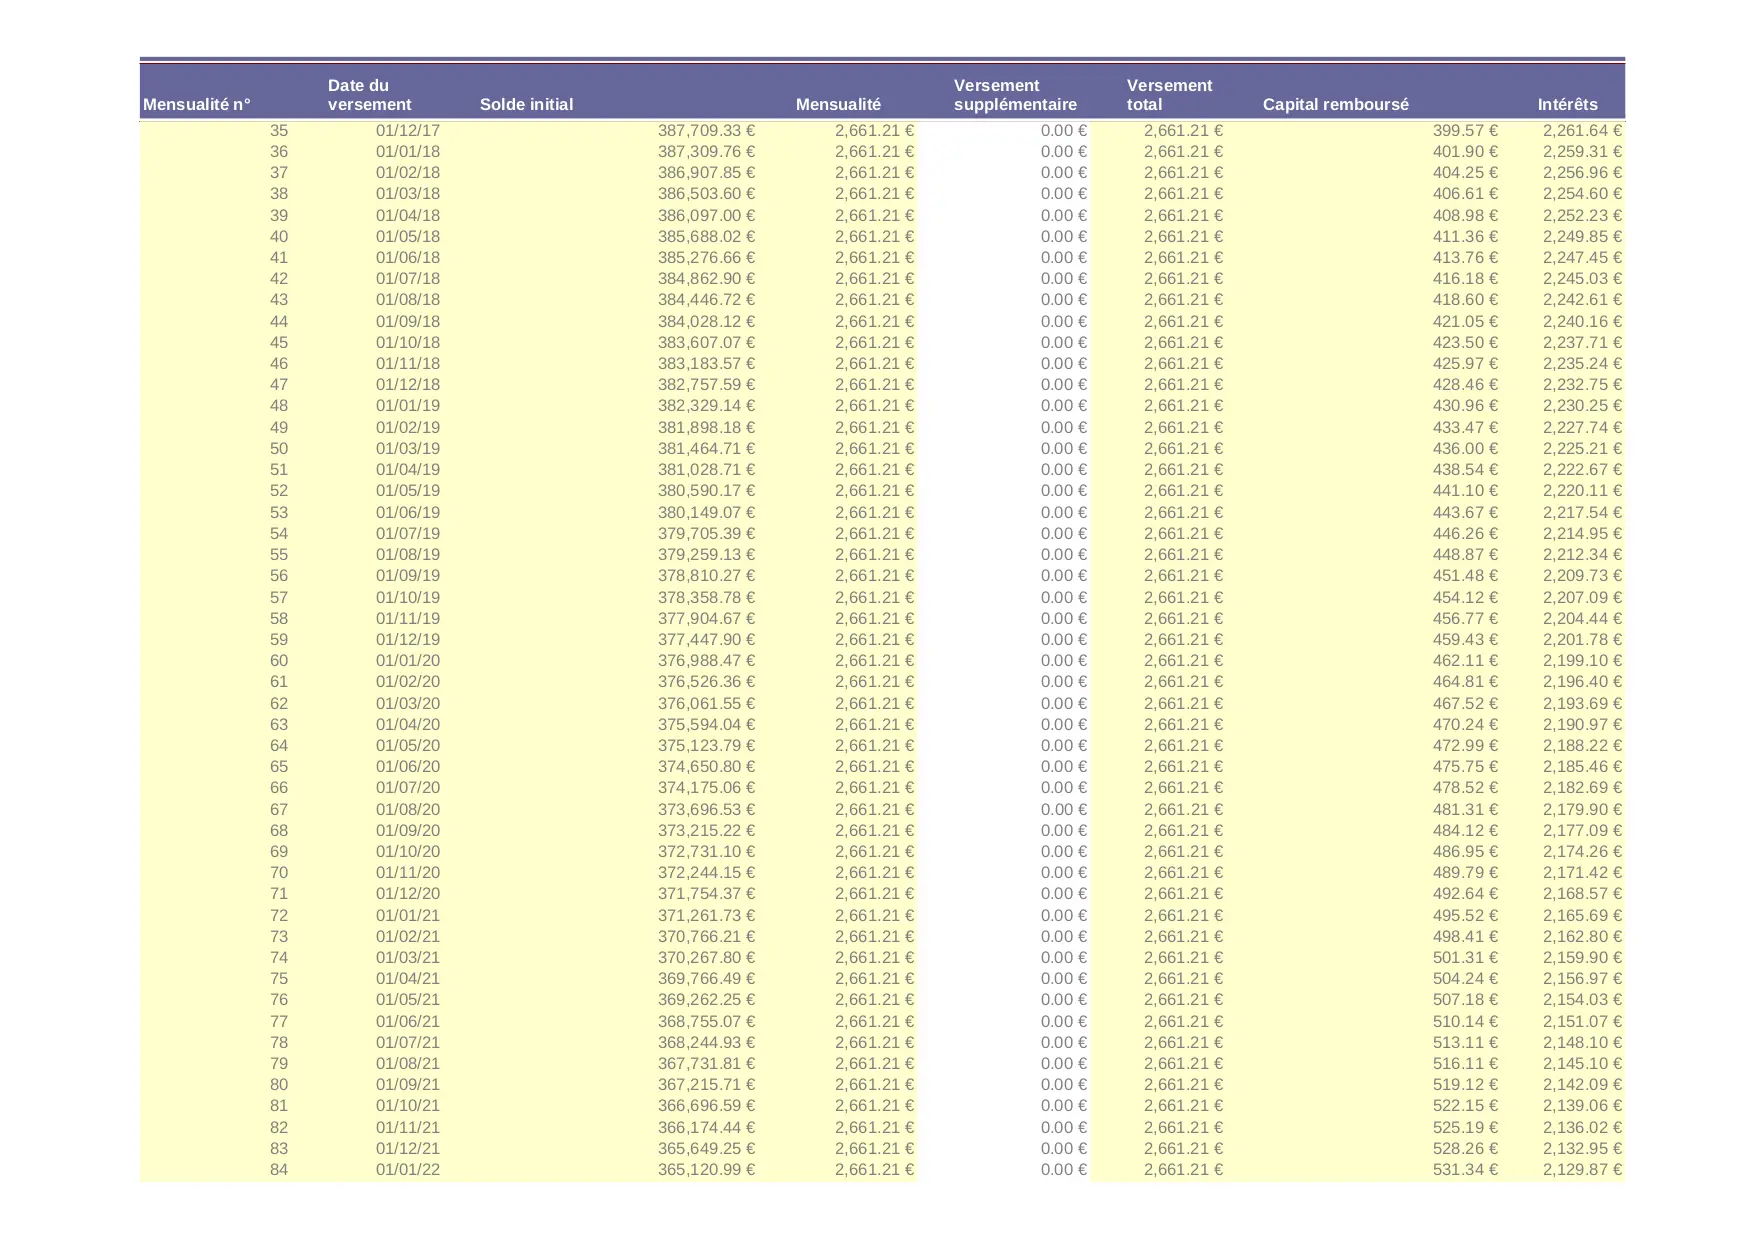Click the extra payment cell in row 50
This screenshot has width=1754, height=1241.
(x=1063, y=448)
